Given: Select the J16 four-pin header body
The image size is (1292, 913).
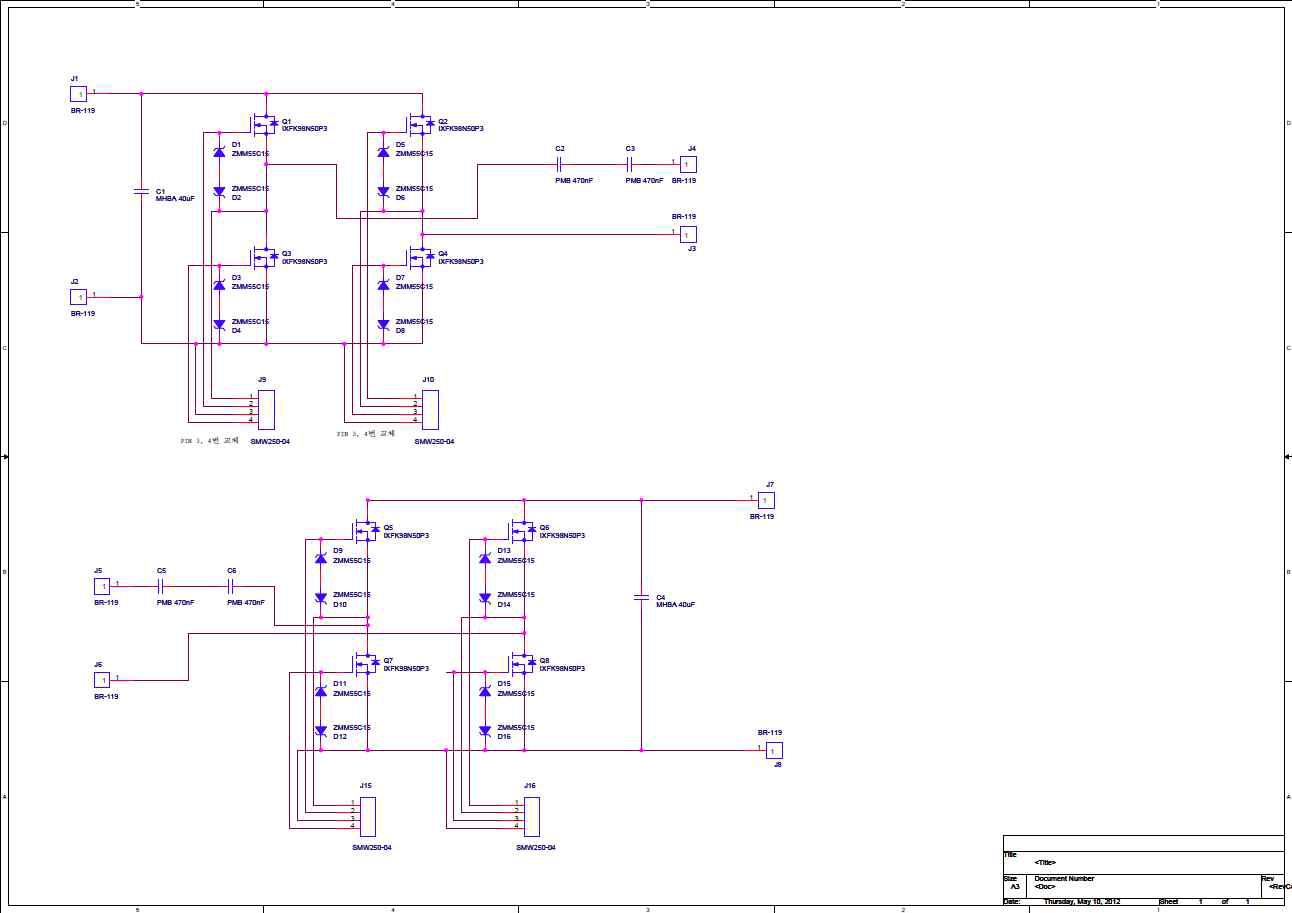Looking at the screenshot, I should 532,817.
